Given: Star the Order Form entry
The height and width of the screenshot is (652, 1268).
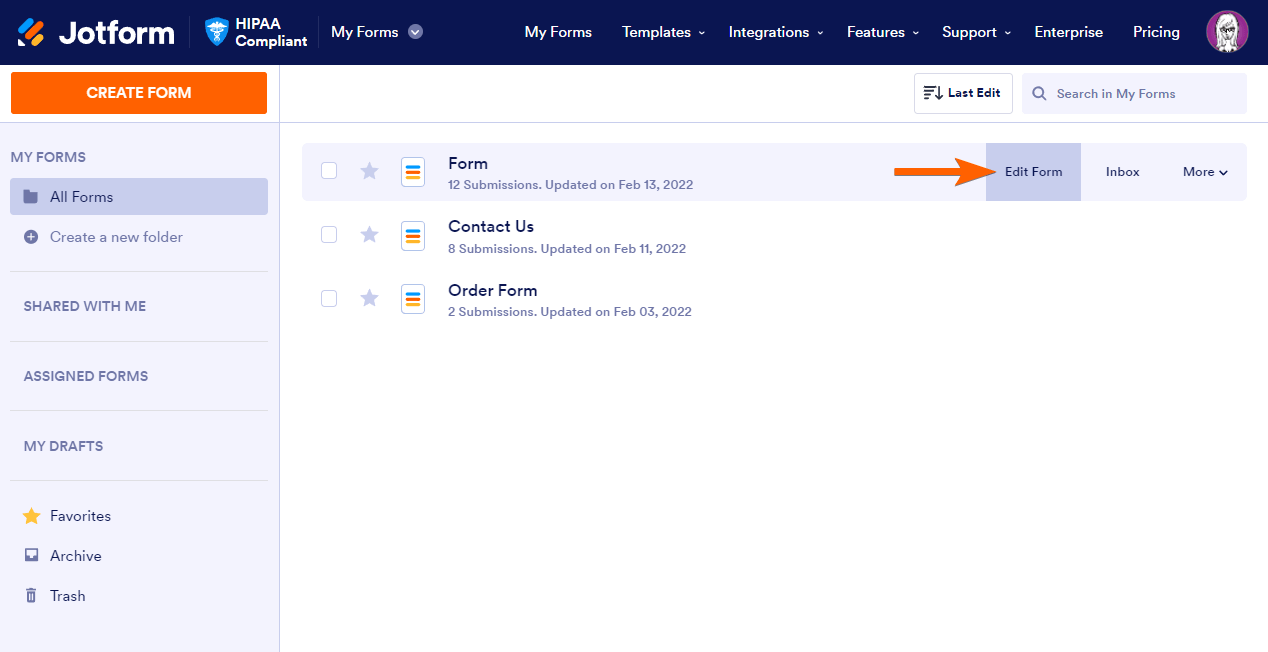Looking at the screenshot, I should [x=370, y=298].
